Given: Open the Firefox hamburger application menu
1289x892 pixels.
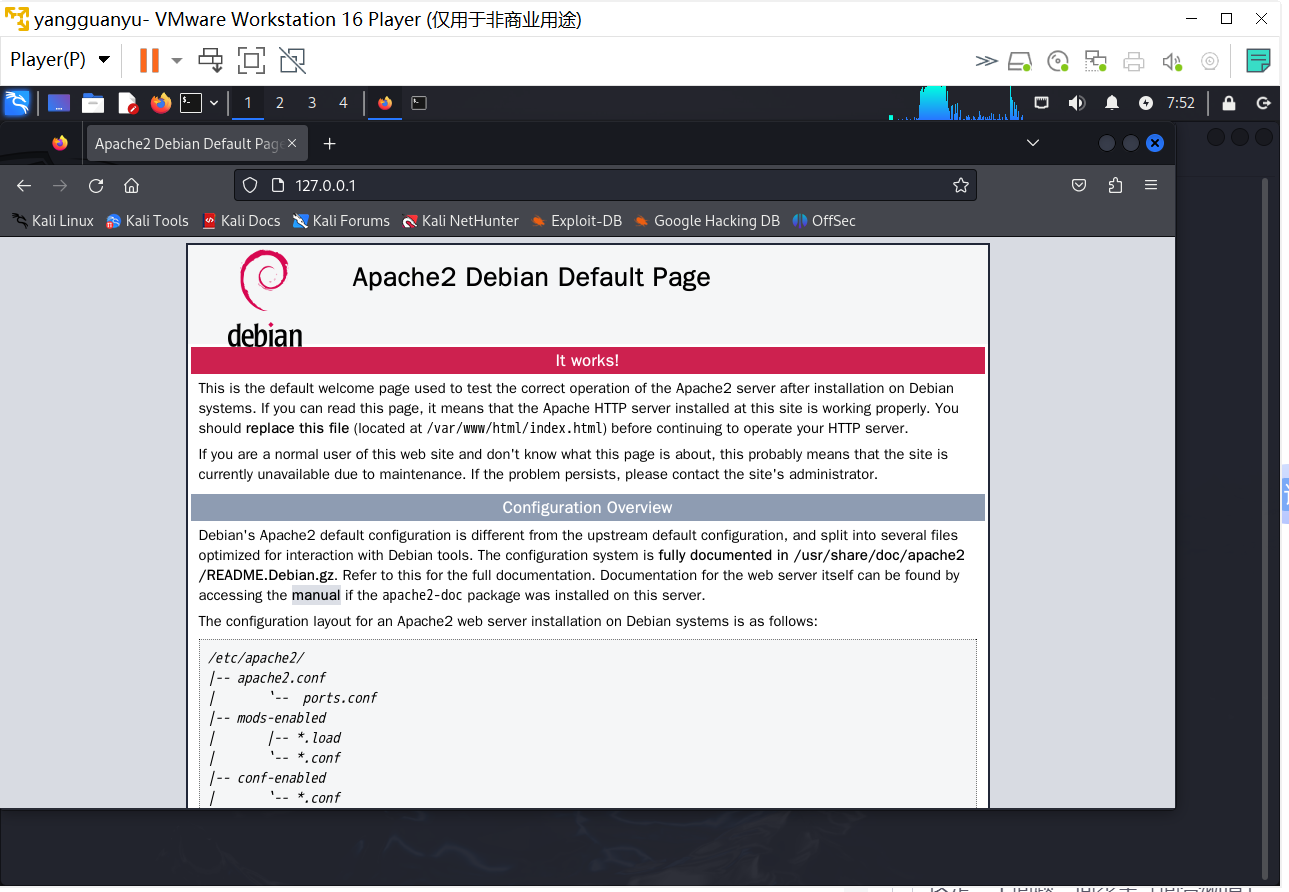Looking at the screenshot, I should pos(1151,185).
